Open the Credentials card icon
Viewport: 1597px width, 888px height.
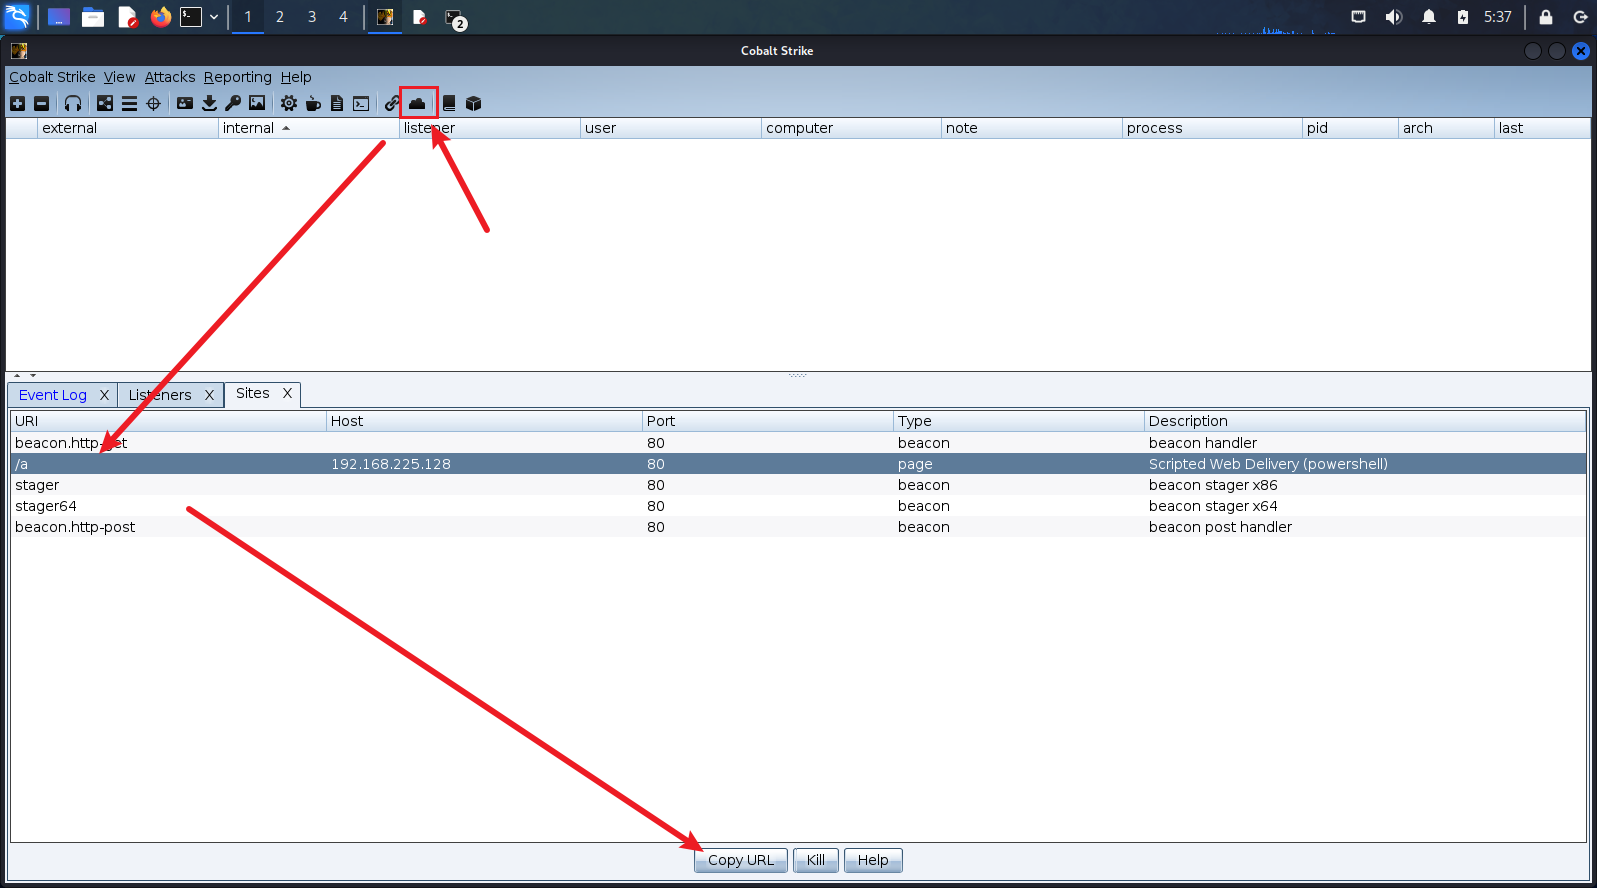pos(185,103)
